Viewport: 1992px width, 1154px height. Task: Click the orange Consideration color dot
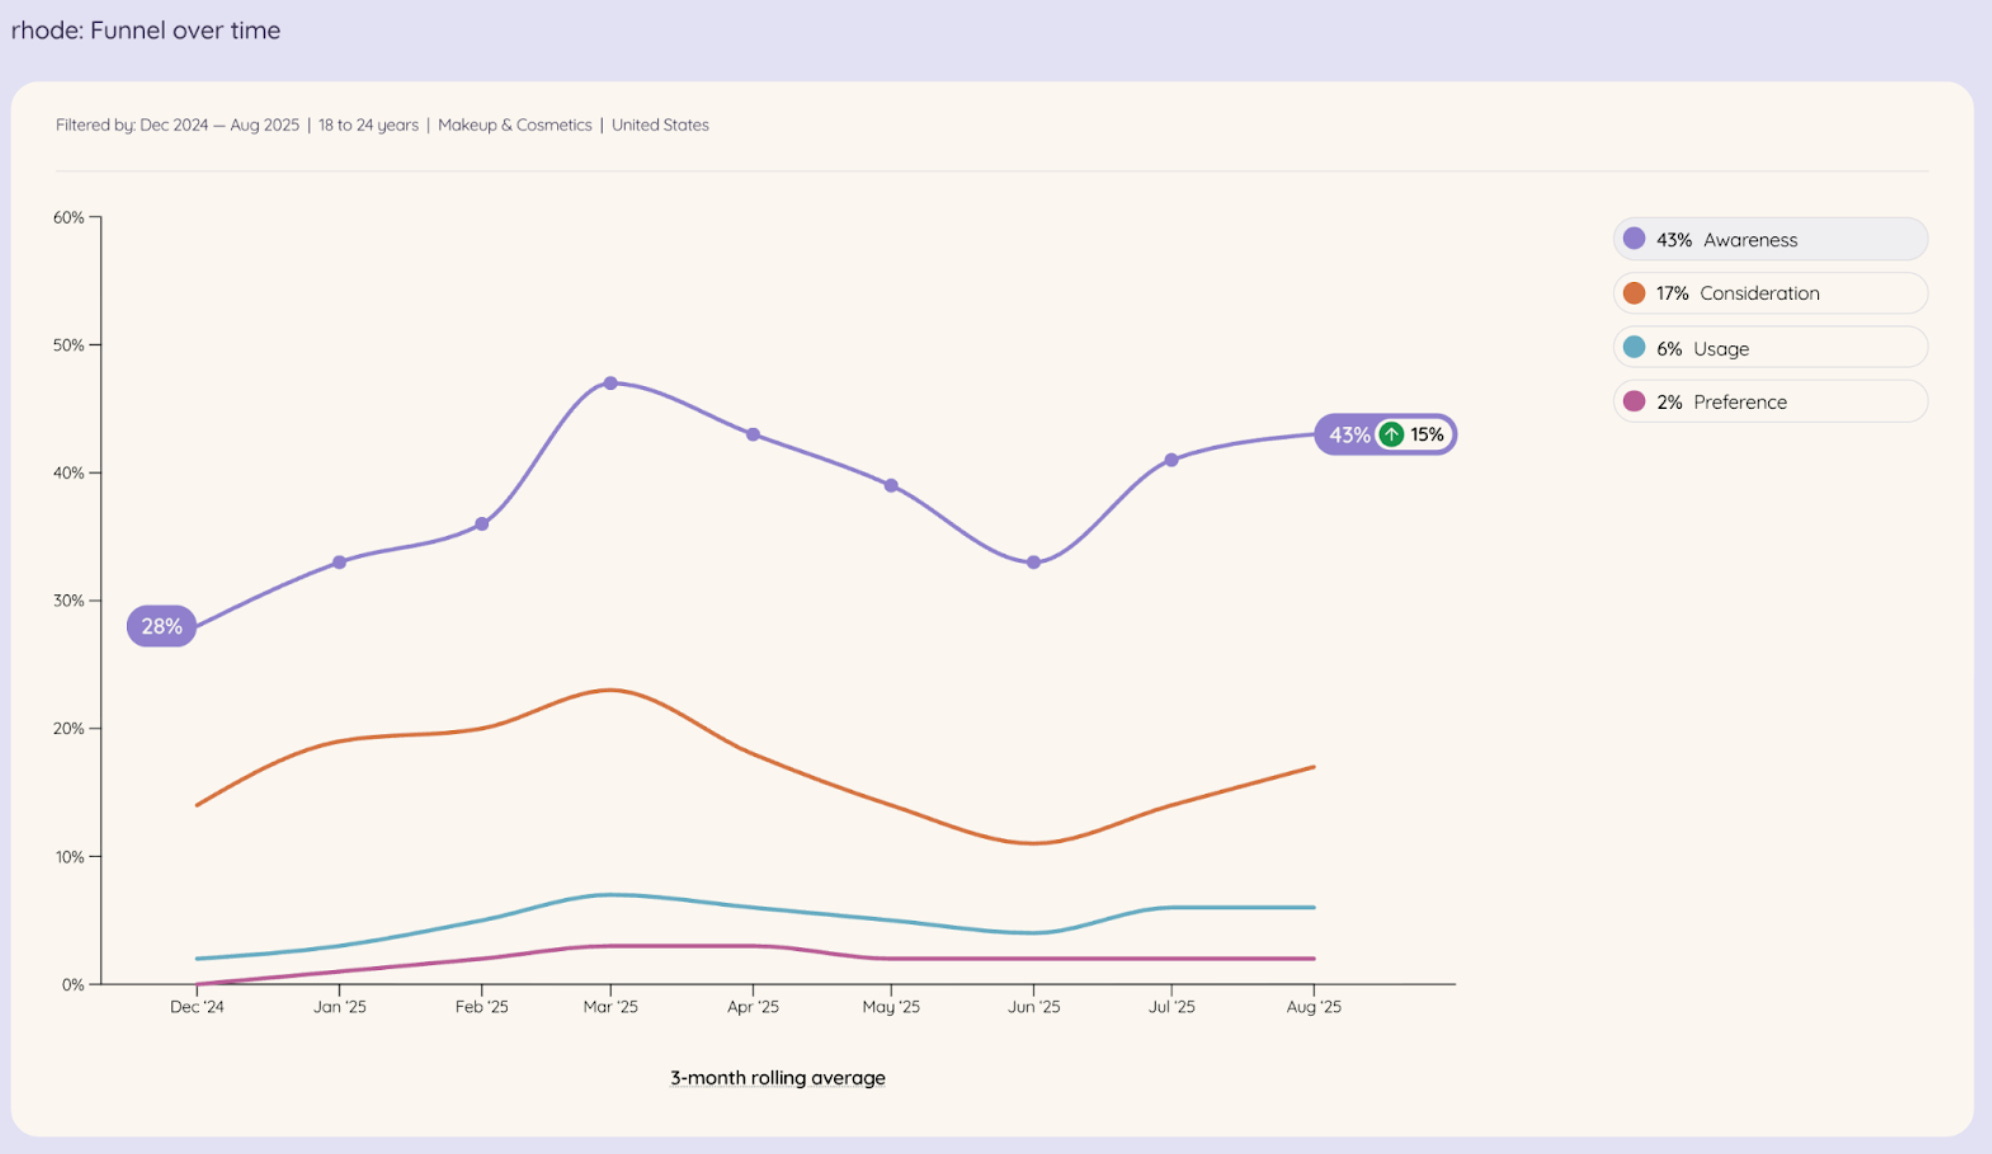1634,293
